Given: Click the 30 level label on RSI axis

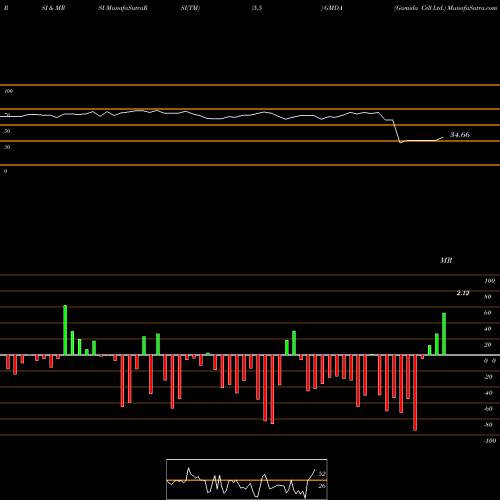Looking at the screenshot, I should click(x=7, y=147).
